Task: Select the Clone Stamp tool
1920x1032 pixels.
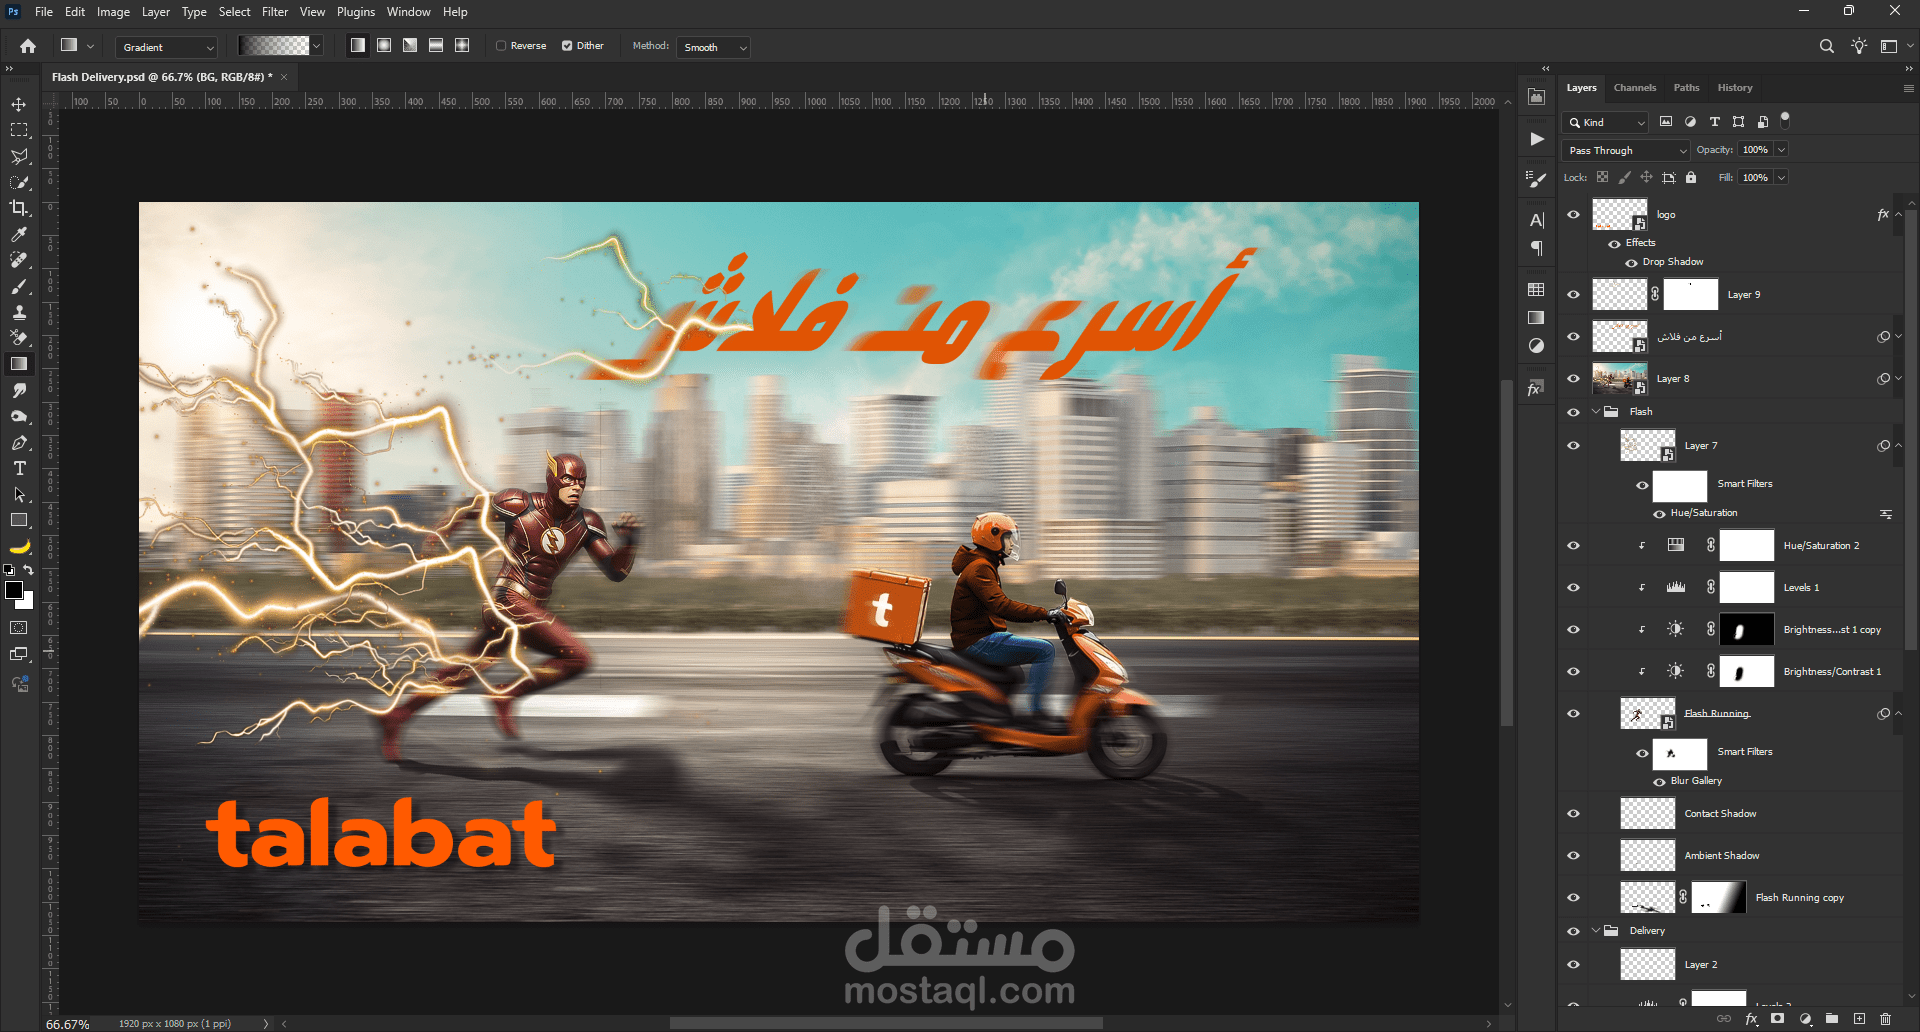Action: point(19,312)
